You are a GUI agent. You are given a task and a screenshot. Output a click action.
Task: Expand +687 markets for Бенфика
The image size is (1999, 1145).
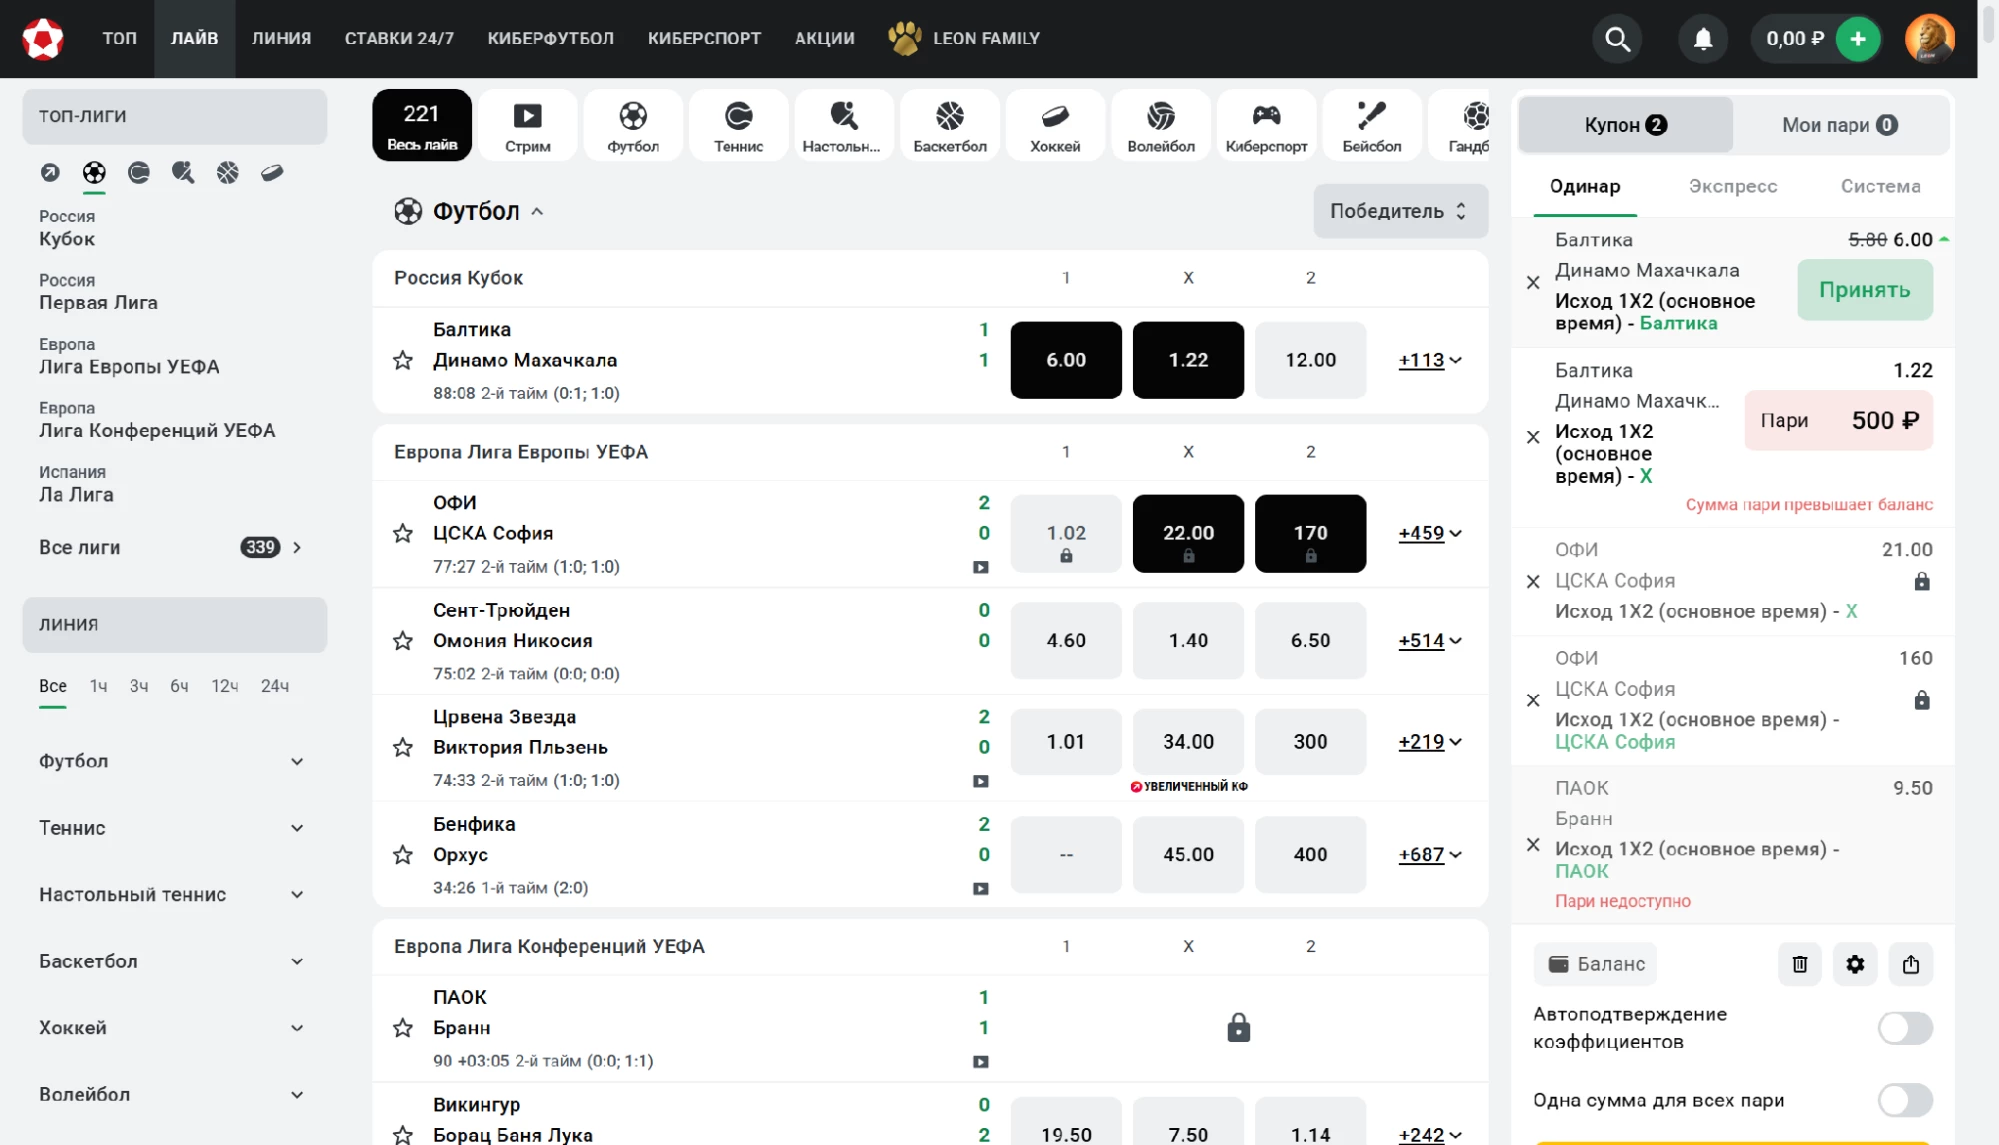[x=1430, y=855]
